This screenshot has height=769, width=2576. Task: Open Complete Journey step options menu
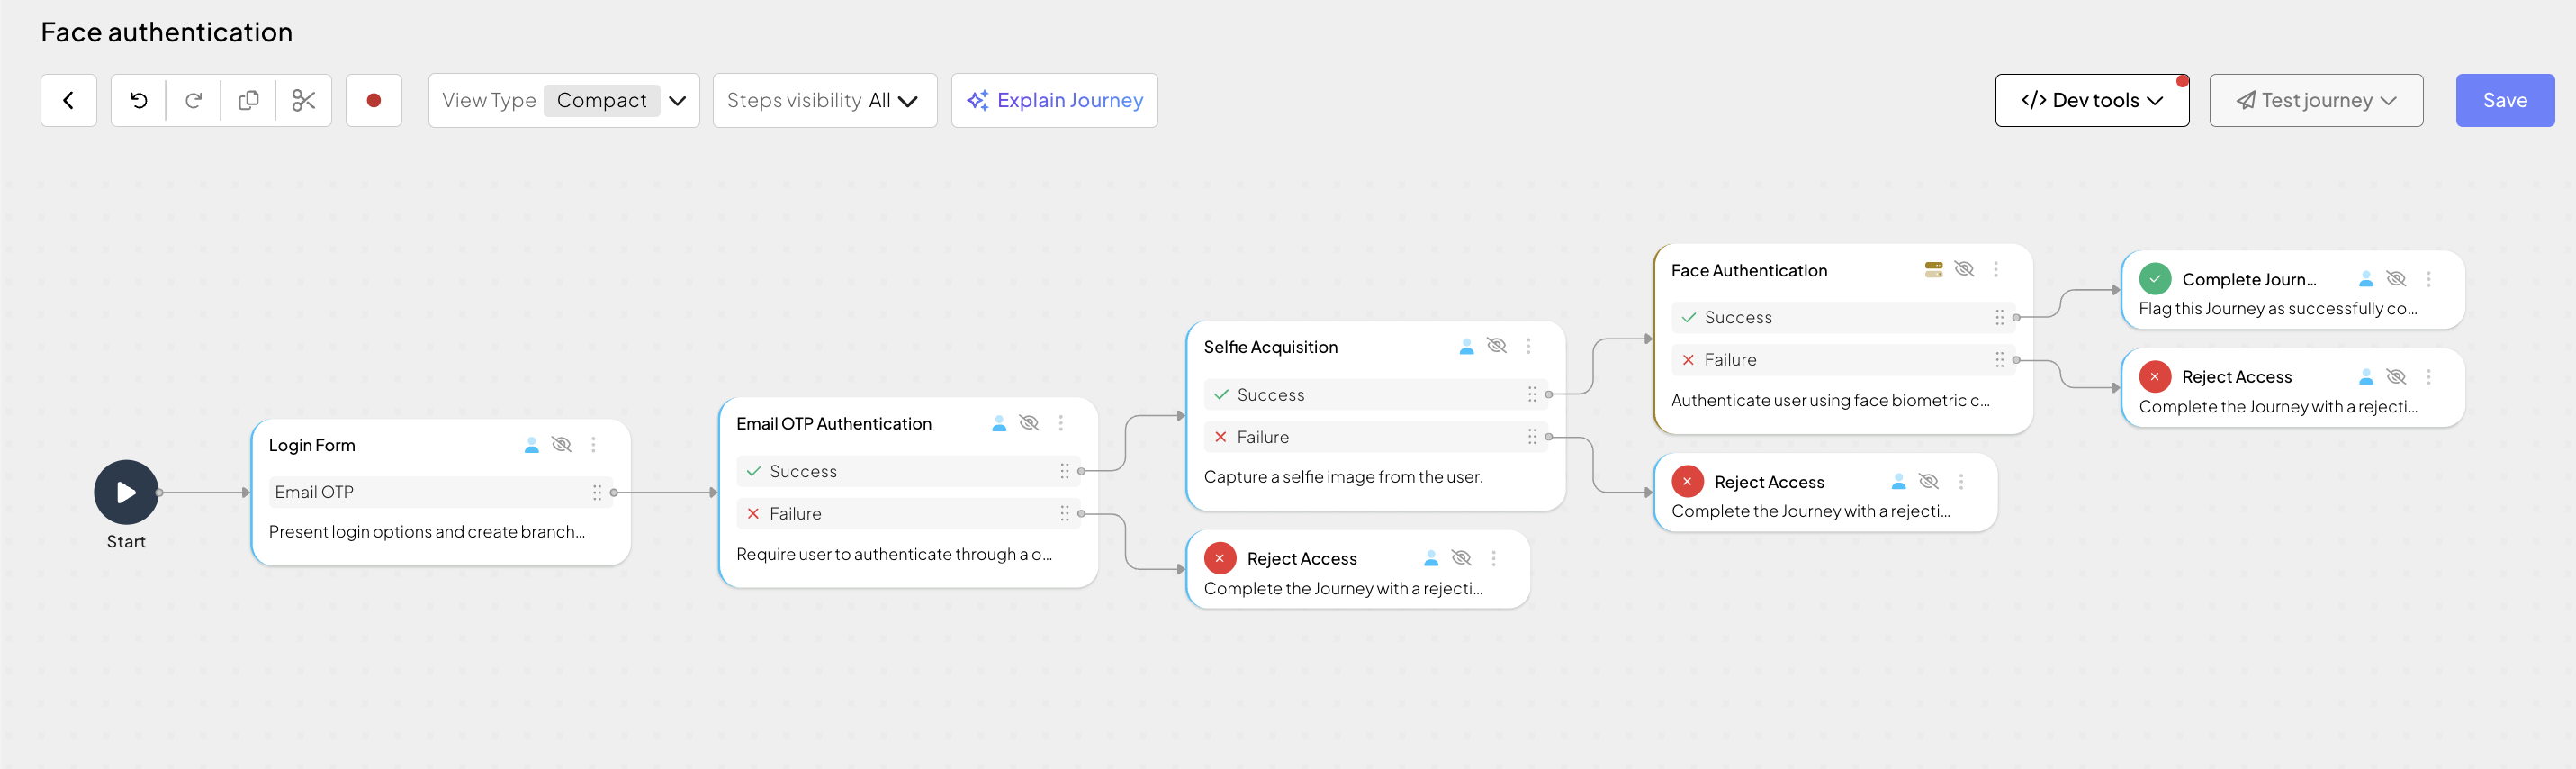(x=2428, y=279)
